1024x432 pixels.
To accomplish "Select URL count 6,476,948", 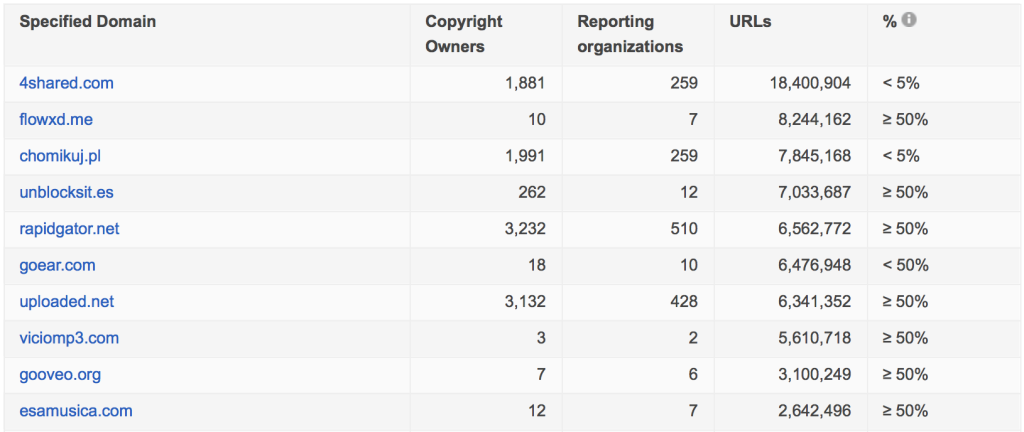I will click(x=815, y=266).
